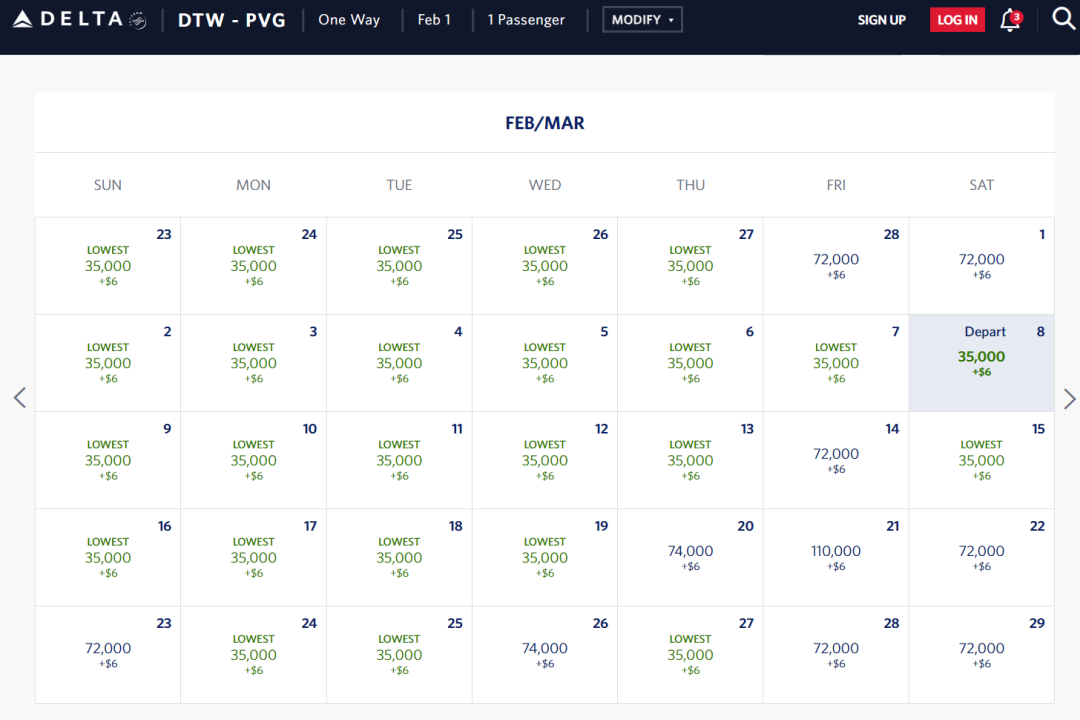
Task: Select day 16 lowest fare cell
Action: pos(108,557)
